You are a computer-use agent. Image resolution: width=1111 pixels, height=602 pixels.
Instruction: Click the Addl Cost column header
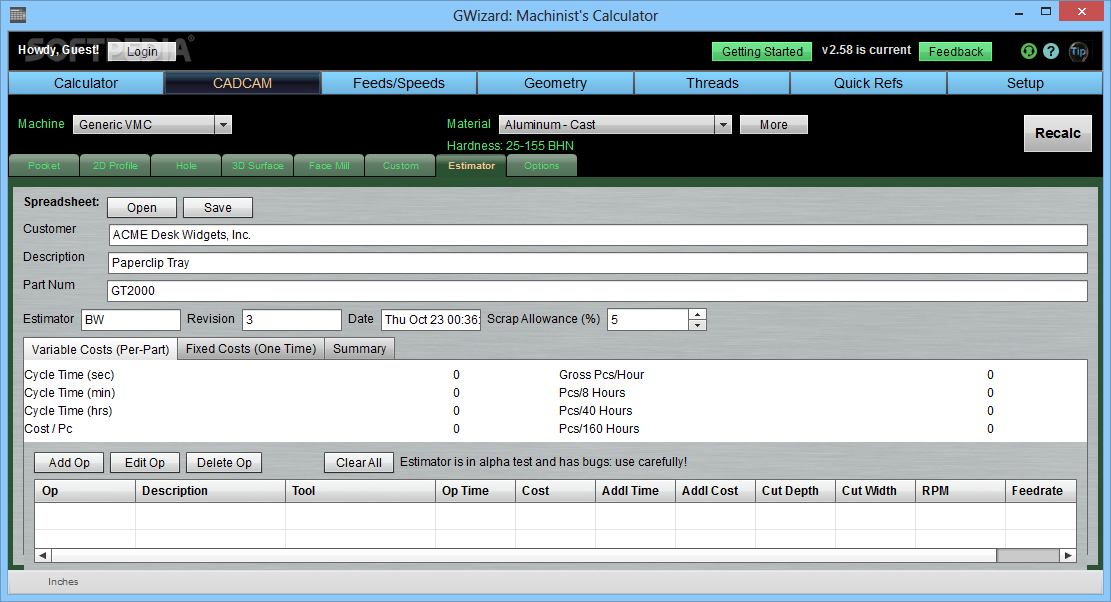pyautogui.click(x=716, y=491)
